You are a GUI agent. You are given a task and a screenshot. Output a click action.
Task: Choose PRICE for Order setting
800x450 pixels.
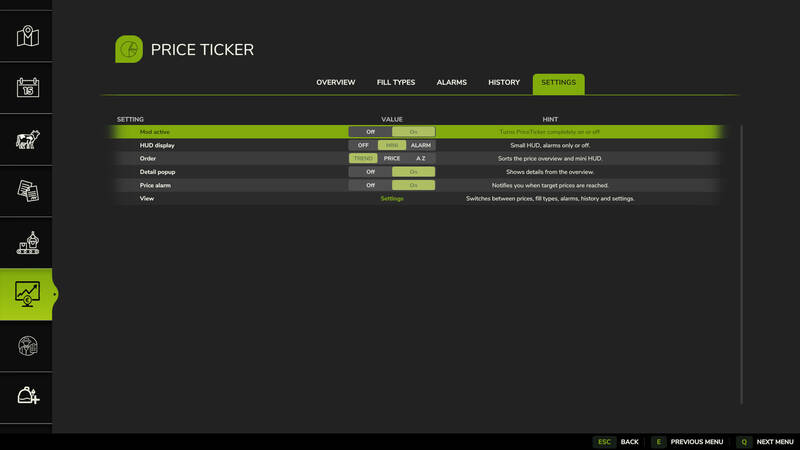(x=392, y=159)
